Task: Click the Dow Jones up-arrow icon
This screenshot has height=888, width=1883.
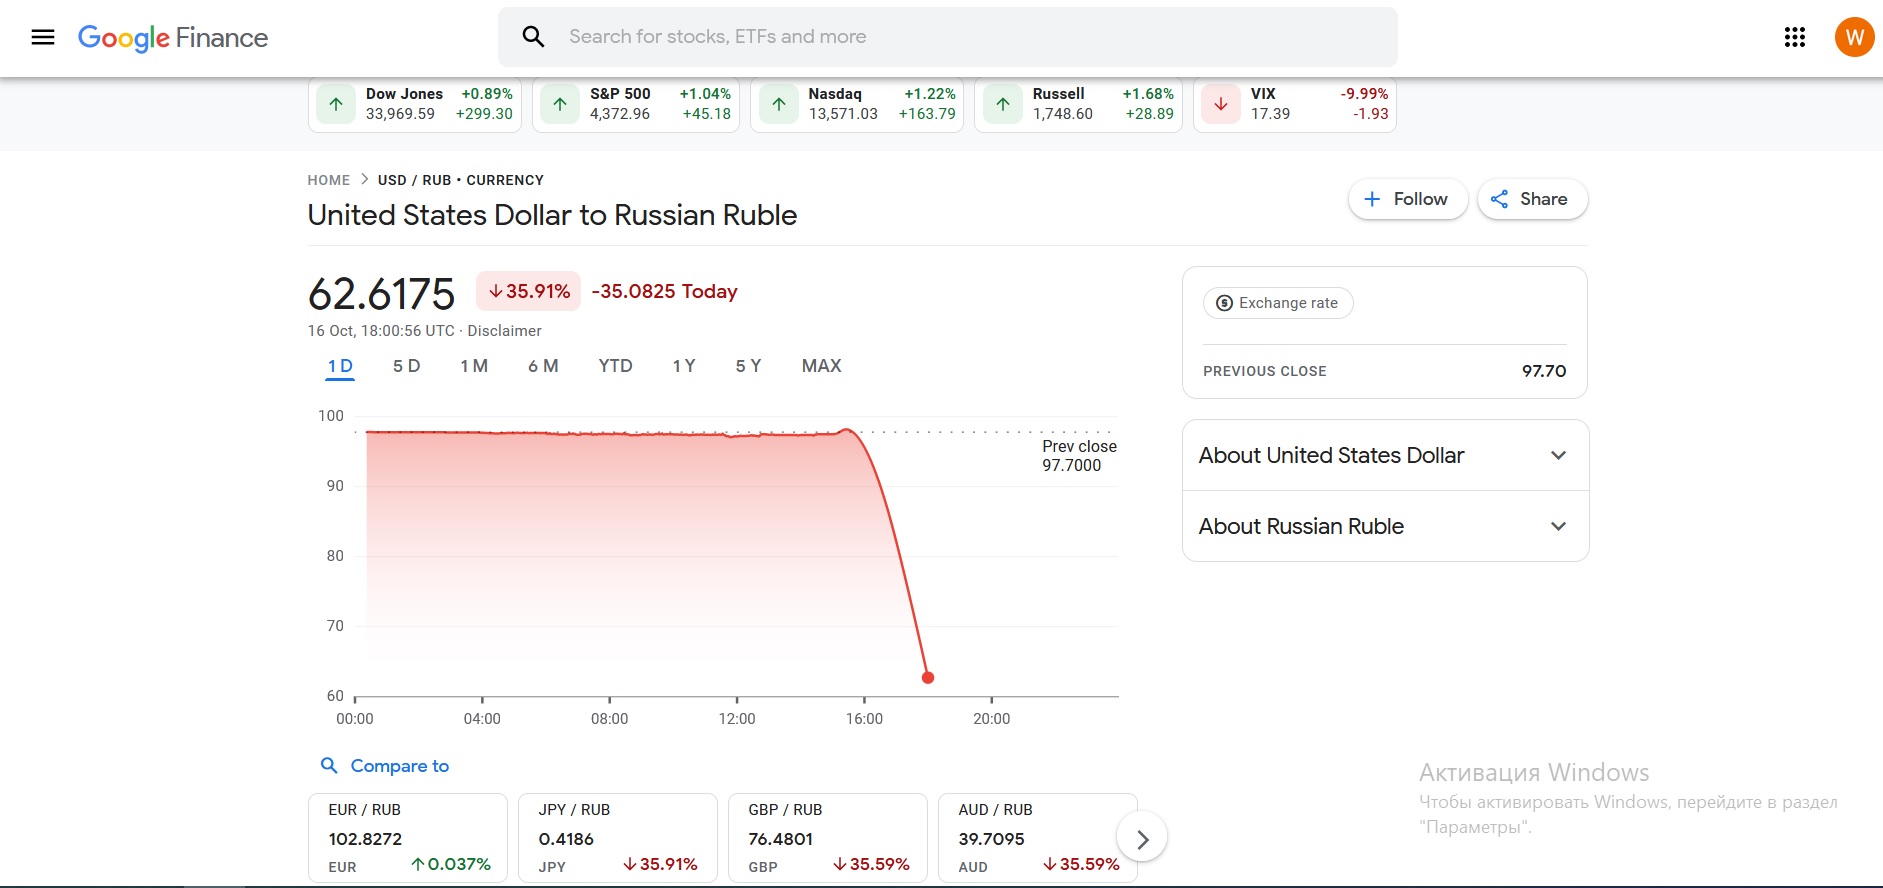Action: coord(336,104)
